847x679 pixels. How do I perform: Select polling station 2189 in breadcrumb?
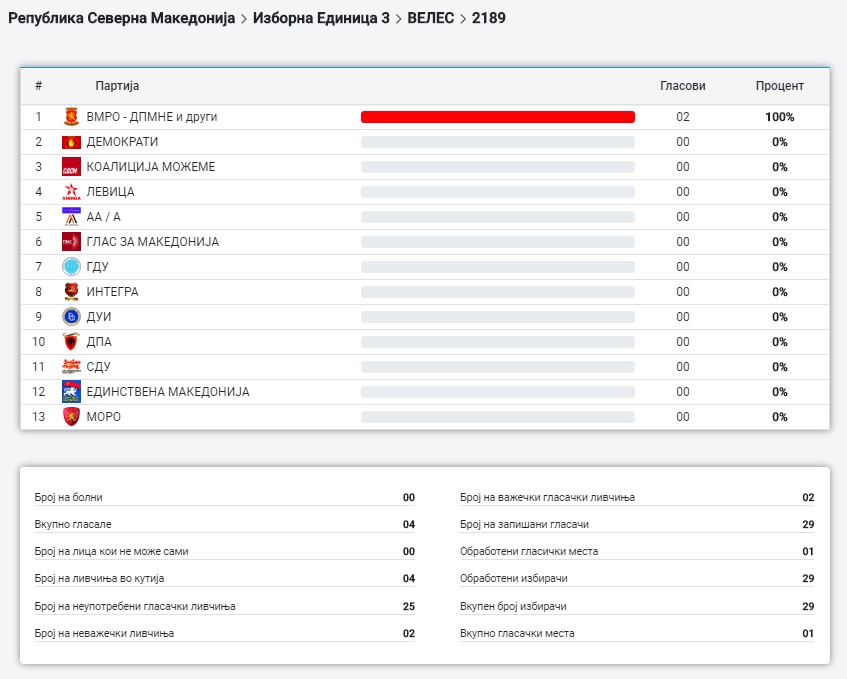tap(489, 18)
